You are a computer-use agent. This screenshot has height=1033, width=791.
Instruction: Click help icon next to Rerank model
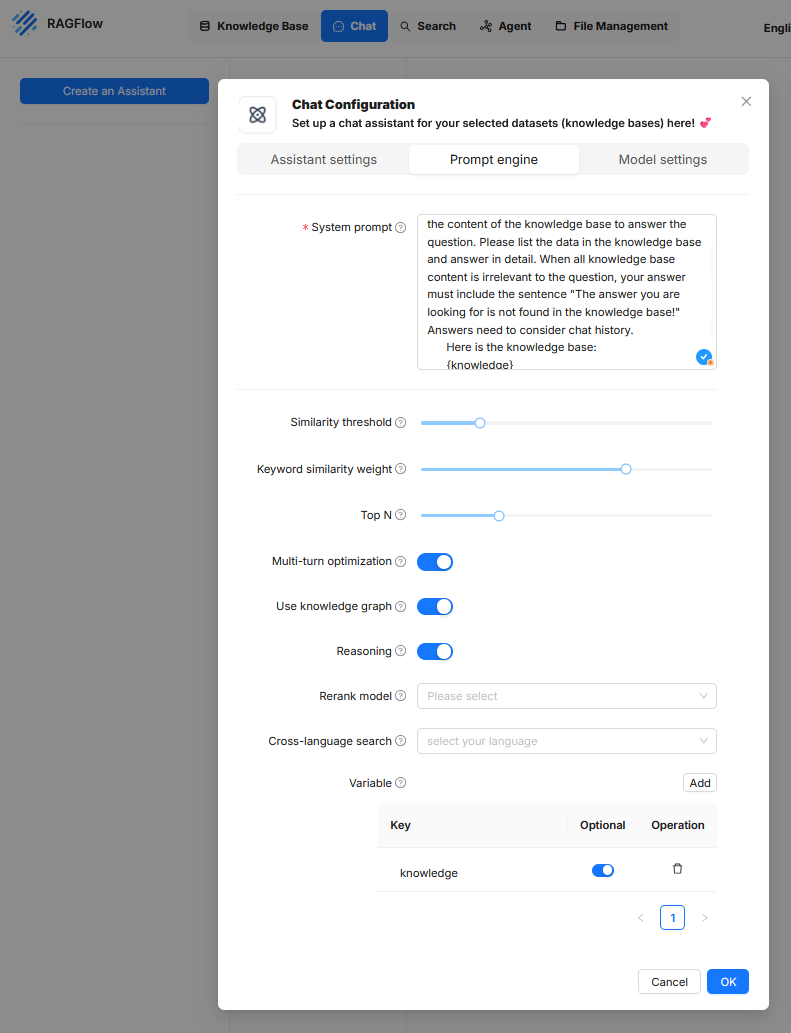tap(401, 696)
